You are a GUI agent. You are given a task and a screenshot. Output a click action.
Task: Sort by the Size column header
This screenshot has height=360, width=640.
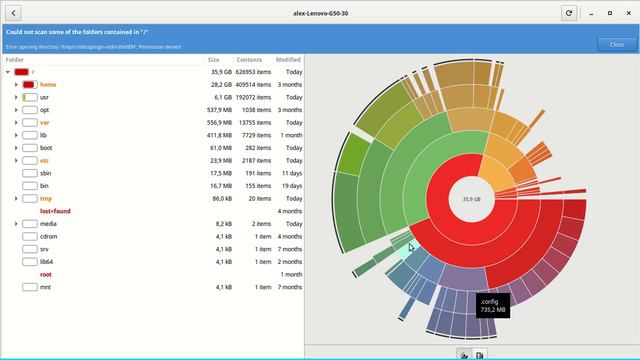click(213, 60)
